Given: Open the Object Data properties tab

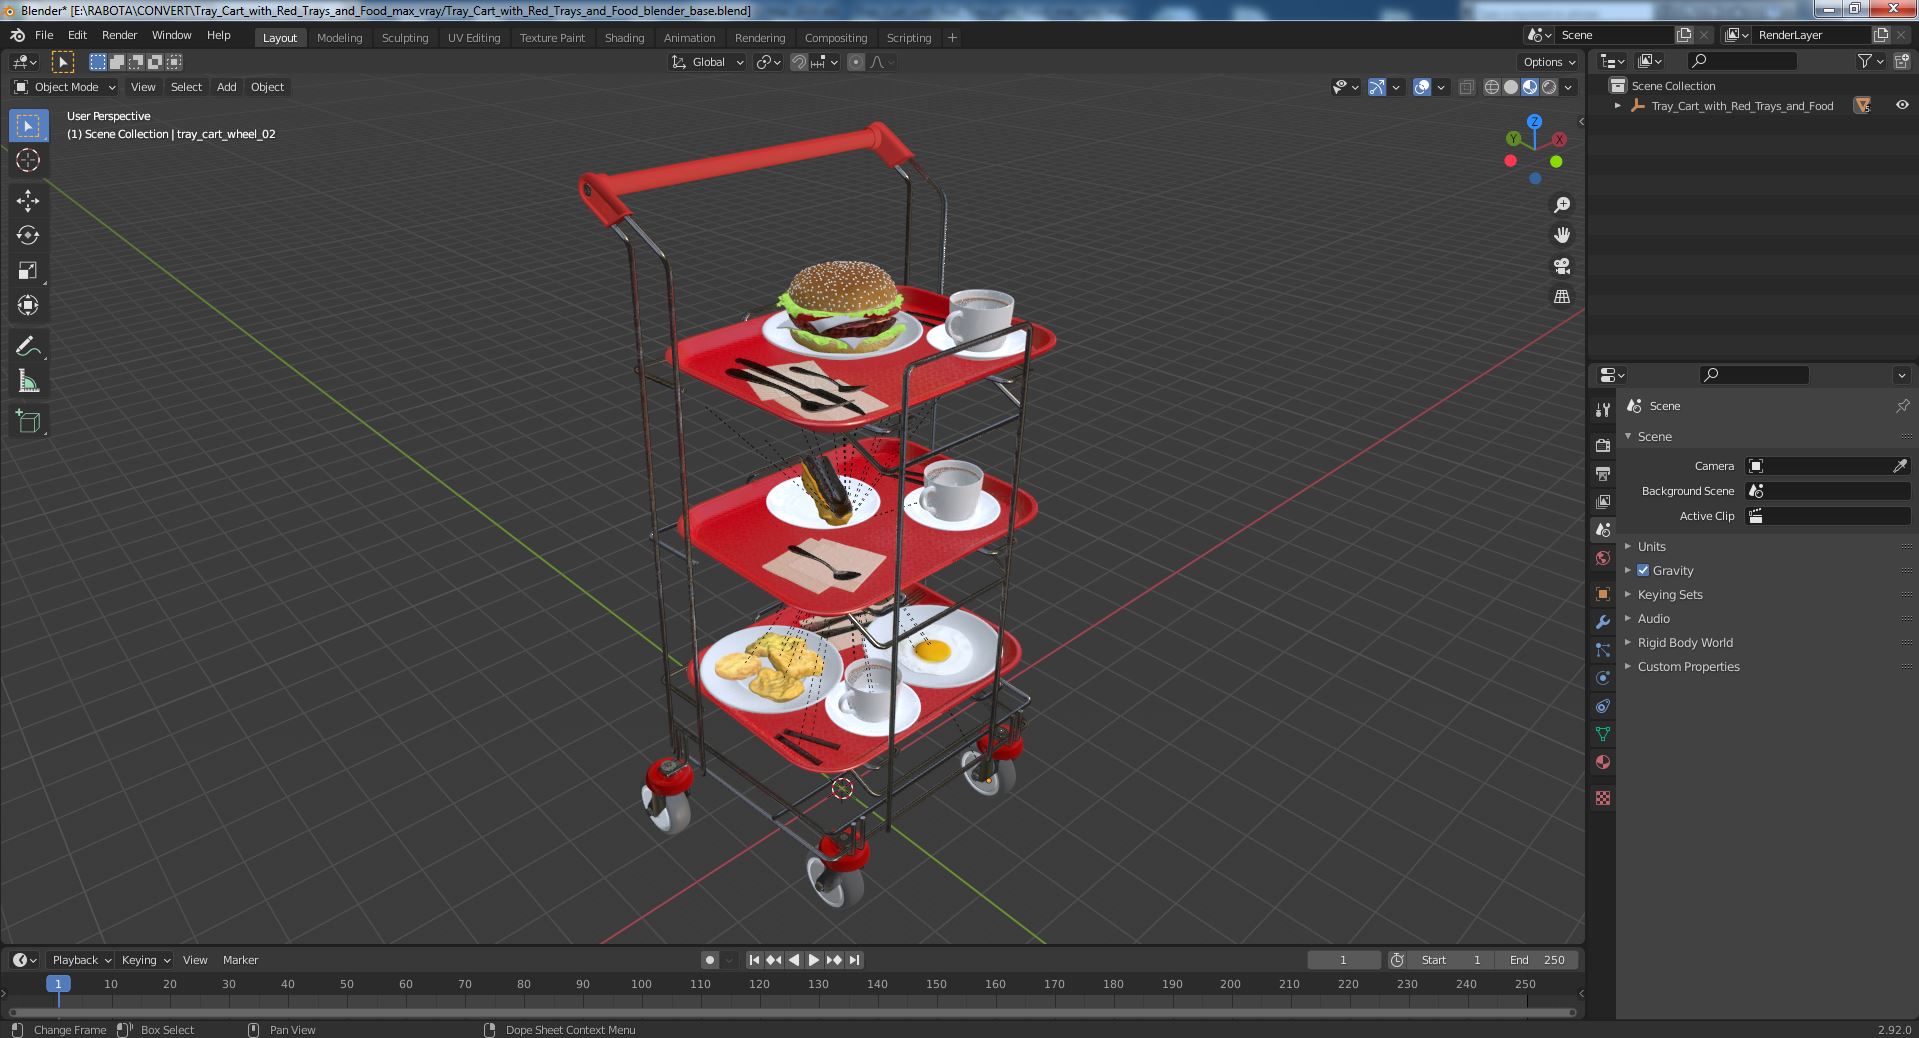Looking at the screenshot, I should pos(1603,734).
